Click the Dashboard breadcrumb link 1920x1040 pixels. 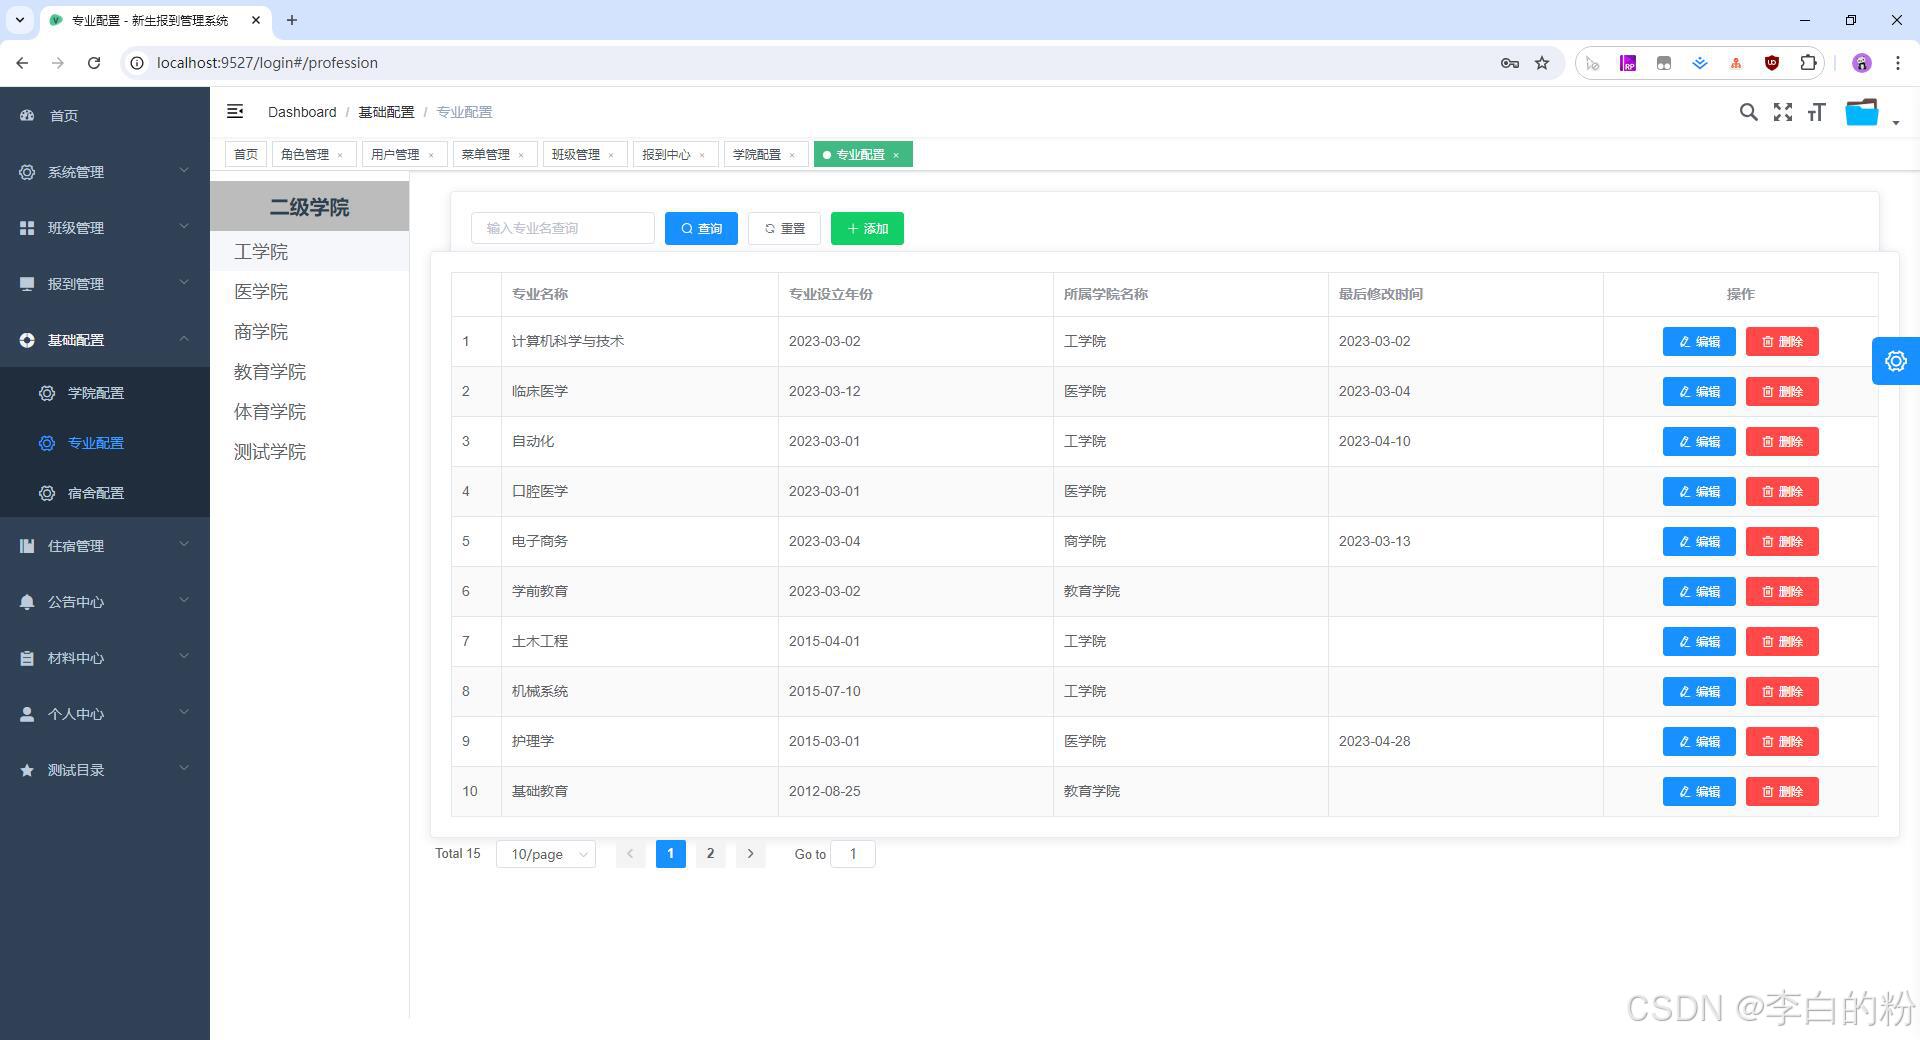(302, 112)
